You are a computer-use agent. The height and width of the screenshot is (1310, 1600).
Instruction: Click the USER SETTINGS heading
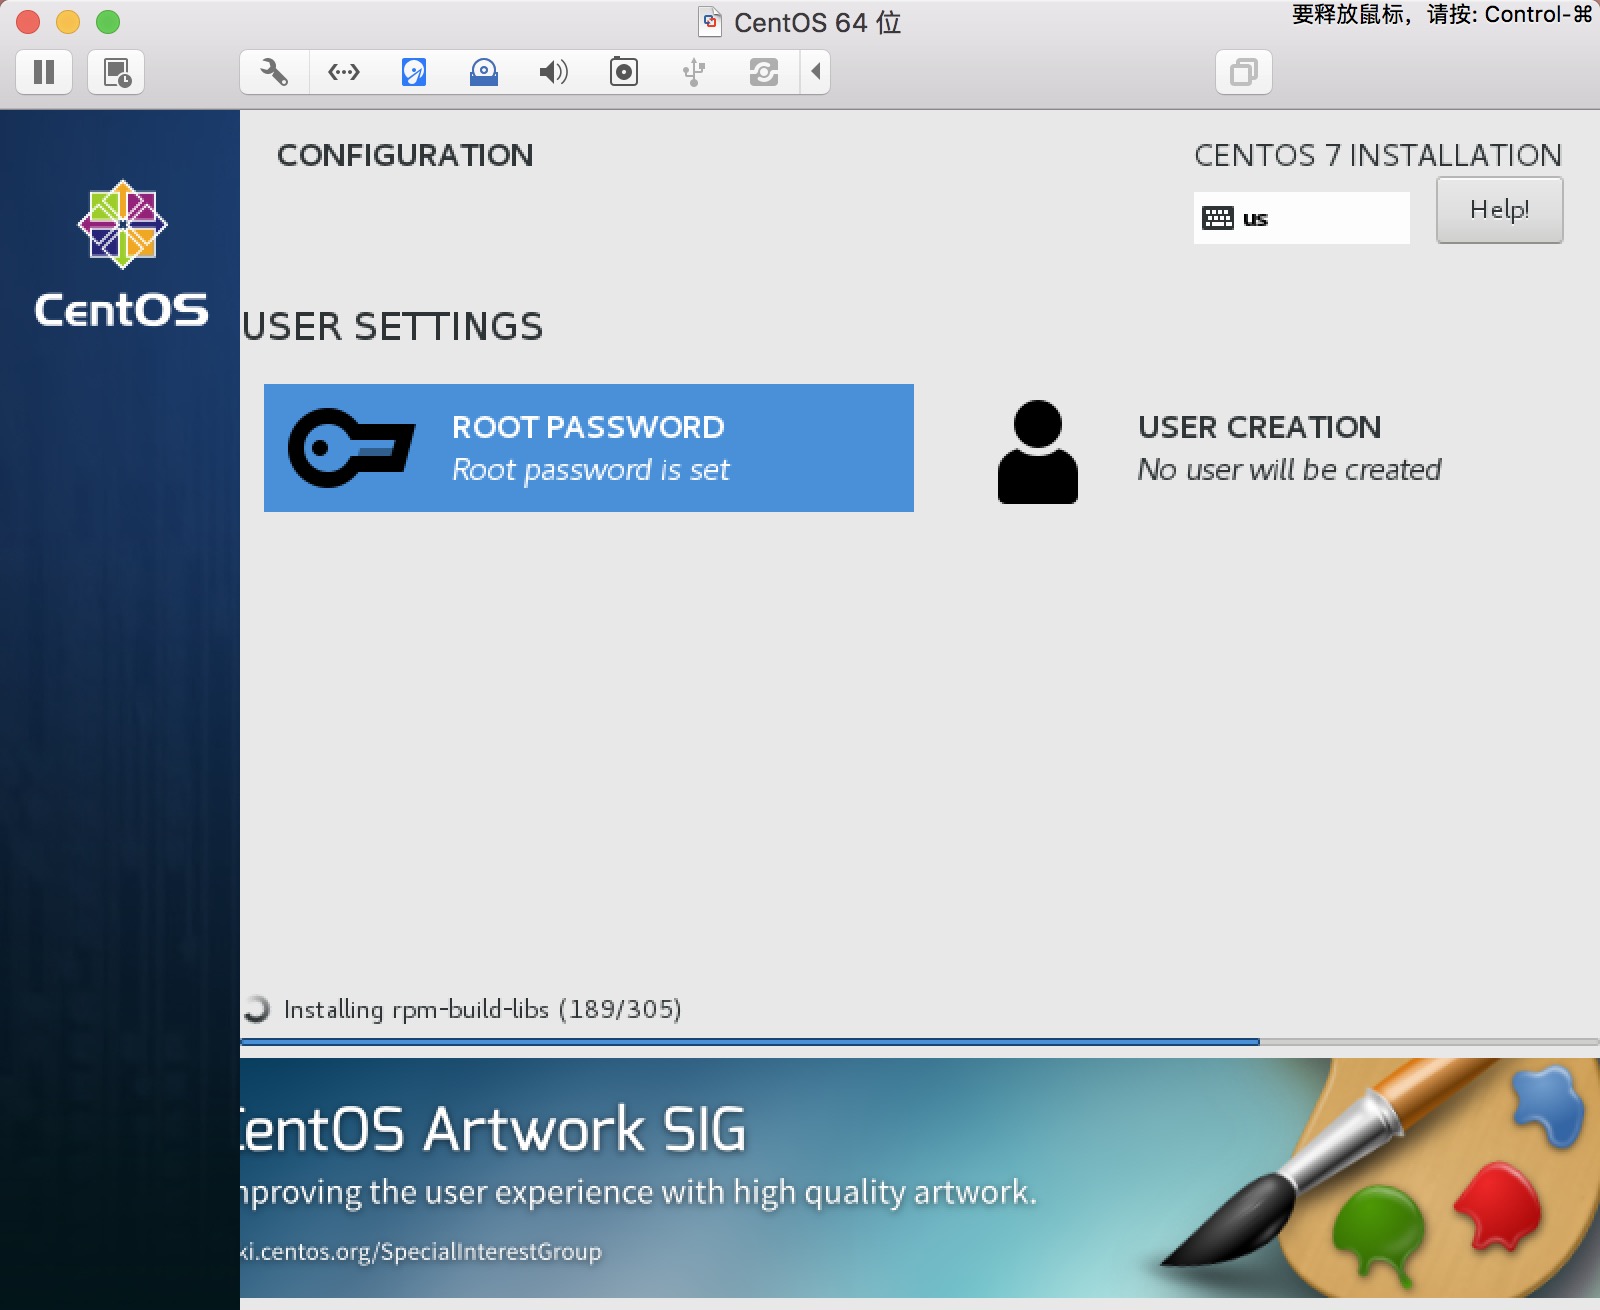[393, 327]
